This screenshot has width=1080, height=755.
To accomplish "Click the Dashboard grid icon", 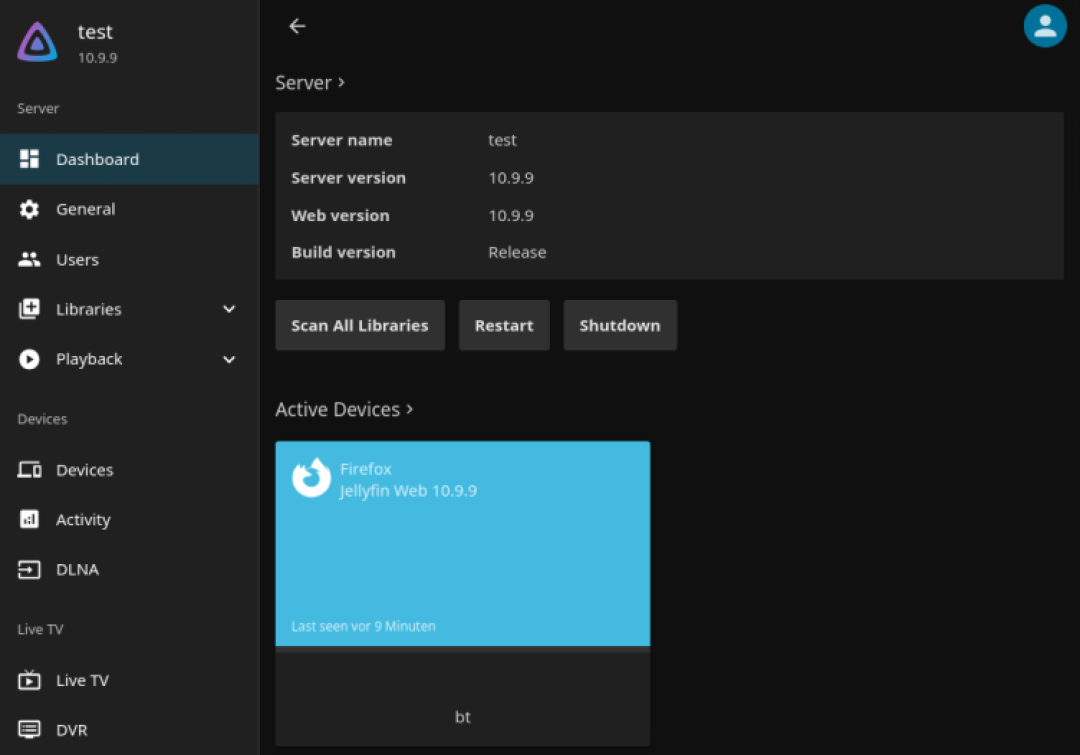I will 29,159.
